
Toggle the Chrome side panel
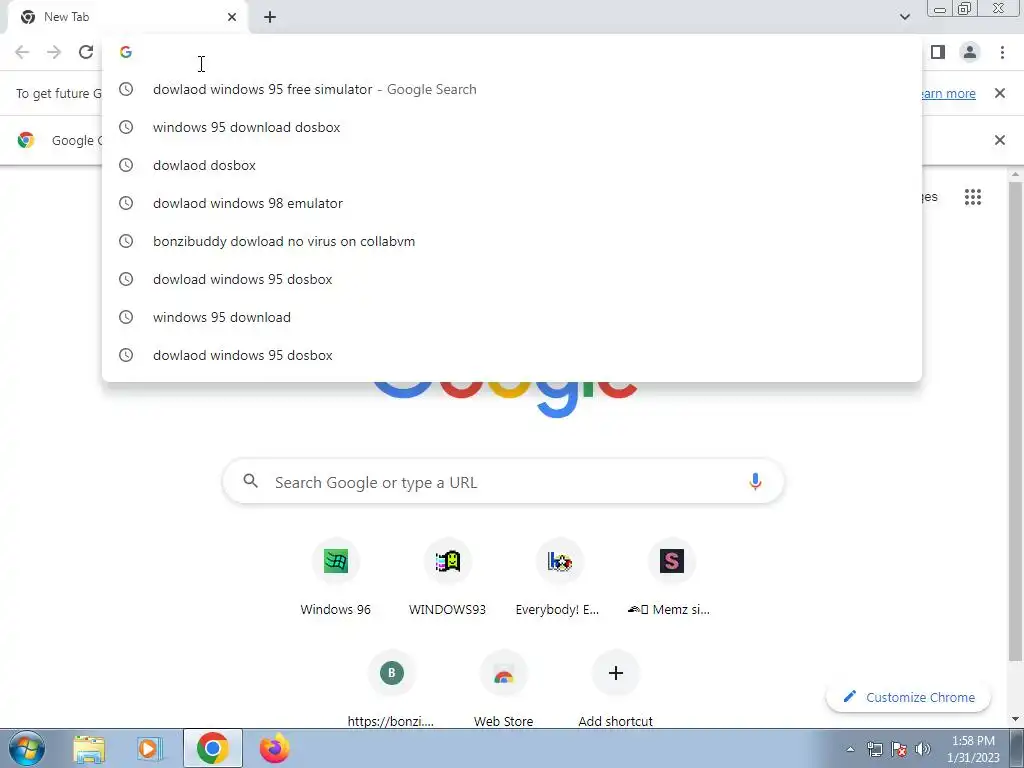click(x=938, y=52)
